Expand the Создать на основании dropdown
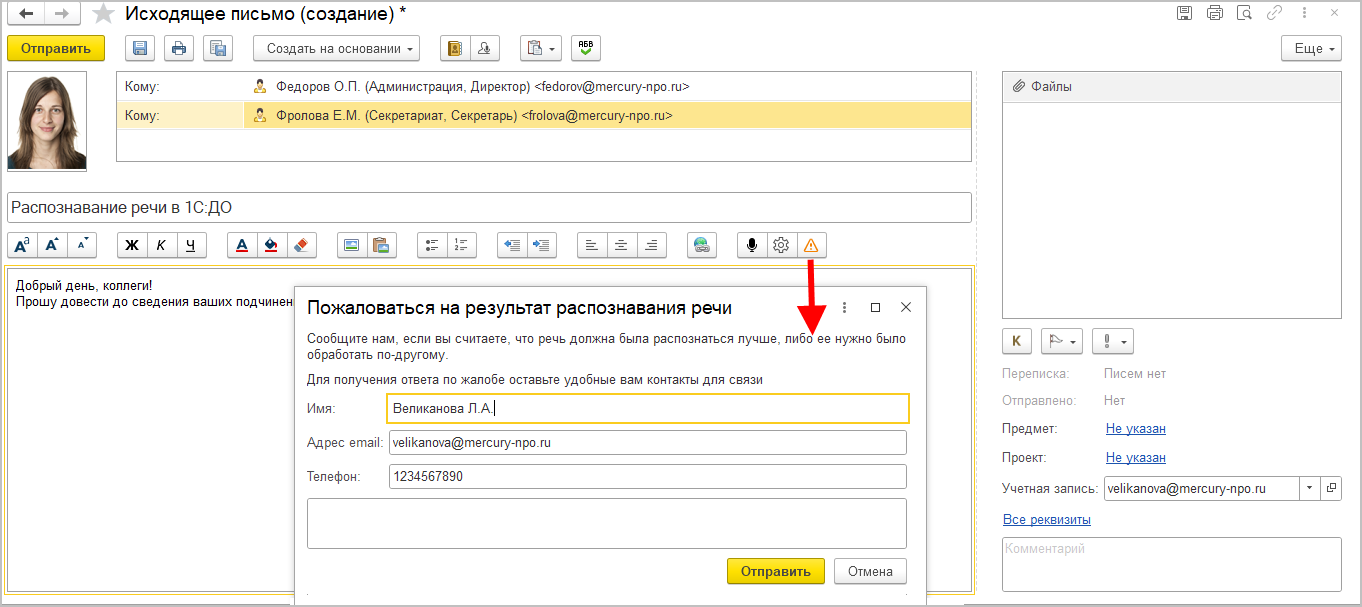 [x=336, y=48]
